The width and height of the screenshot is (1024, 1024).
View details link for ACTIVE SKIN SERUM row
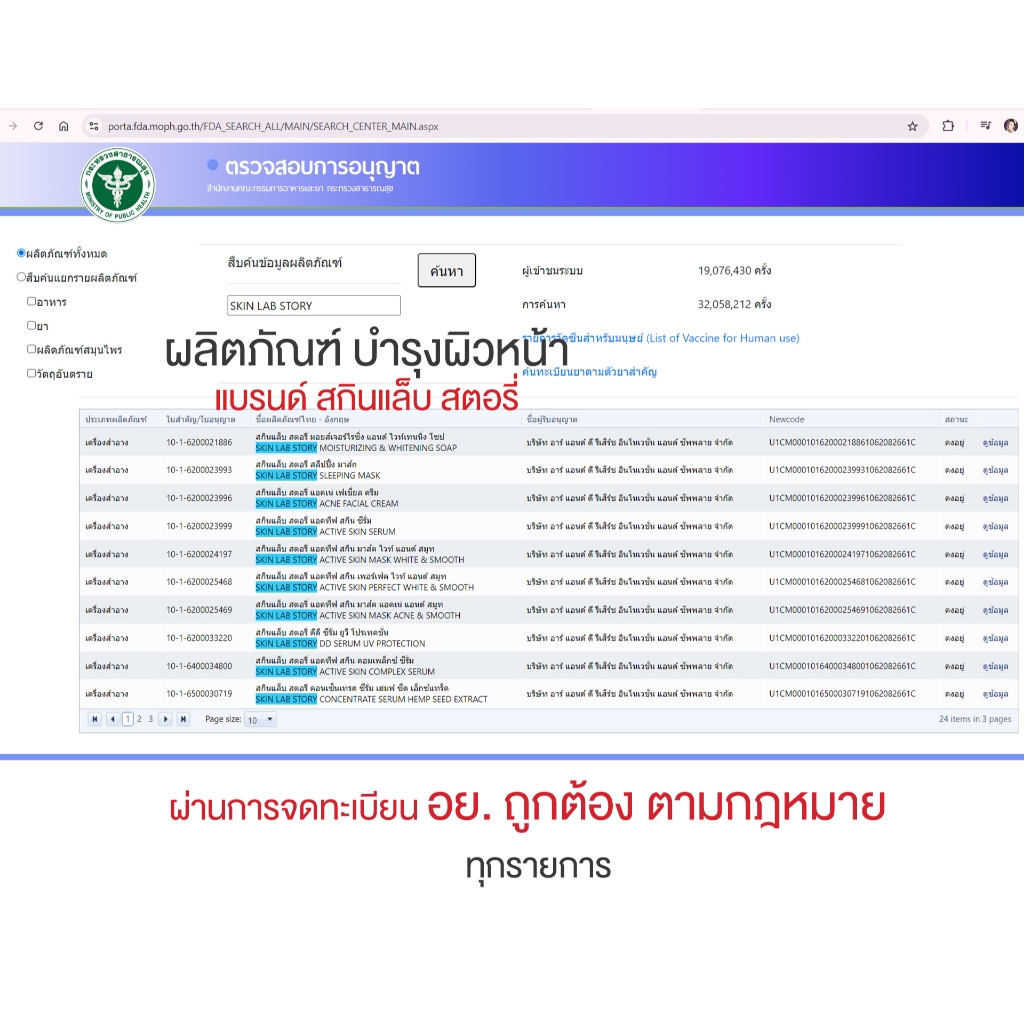995,526
